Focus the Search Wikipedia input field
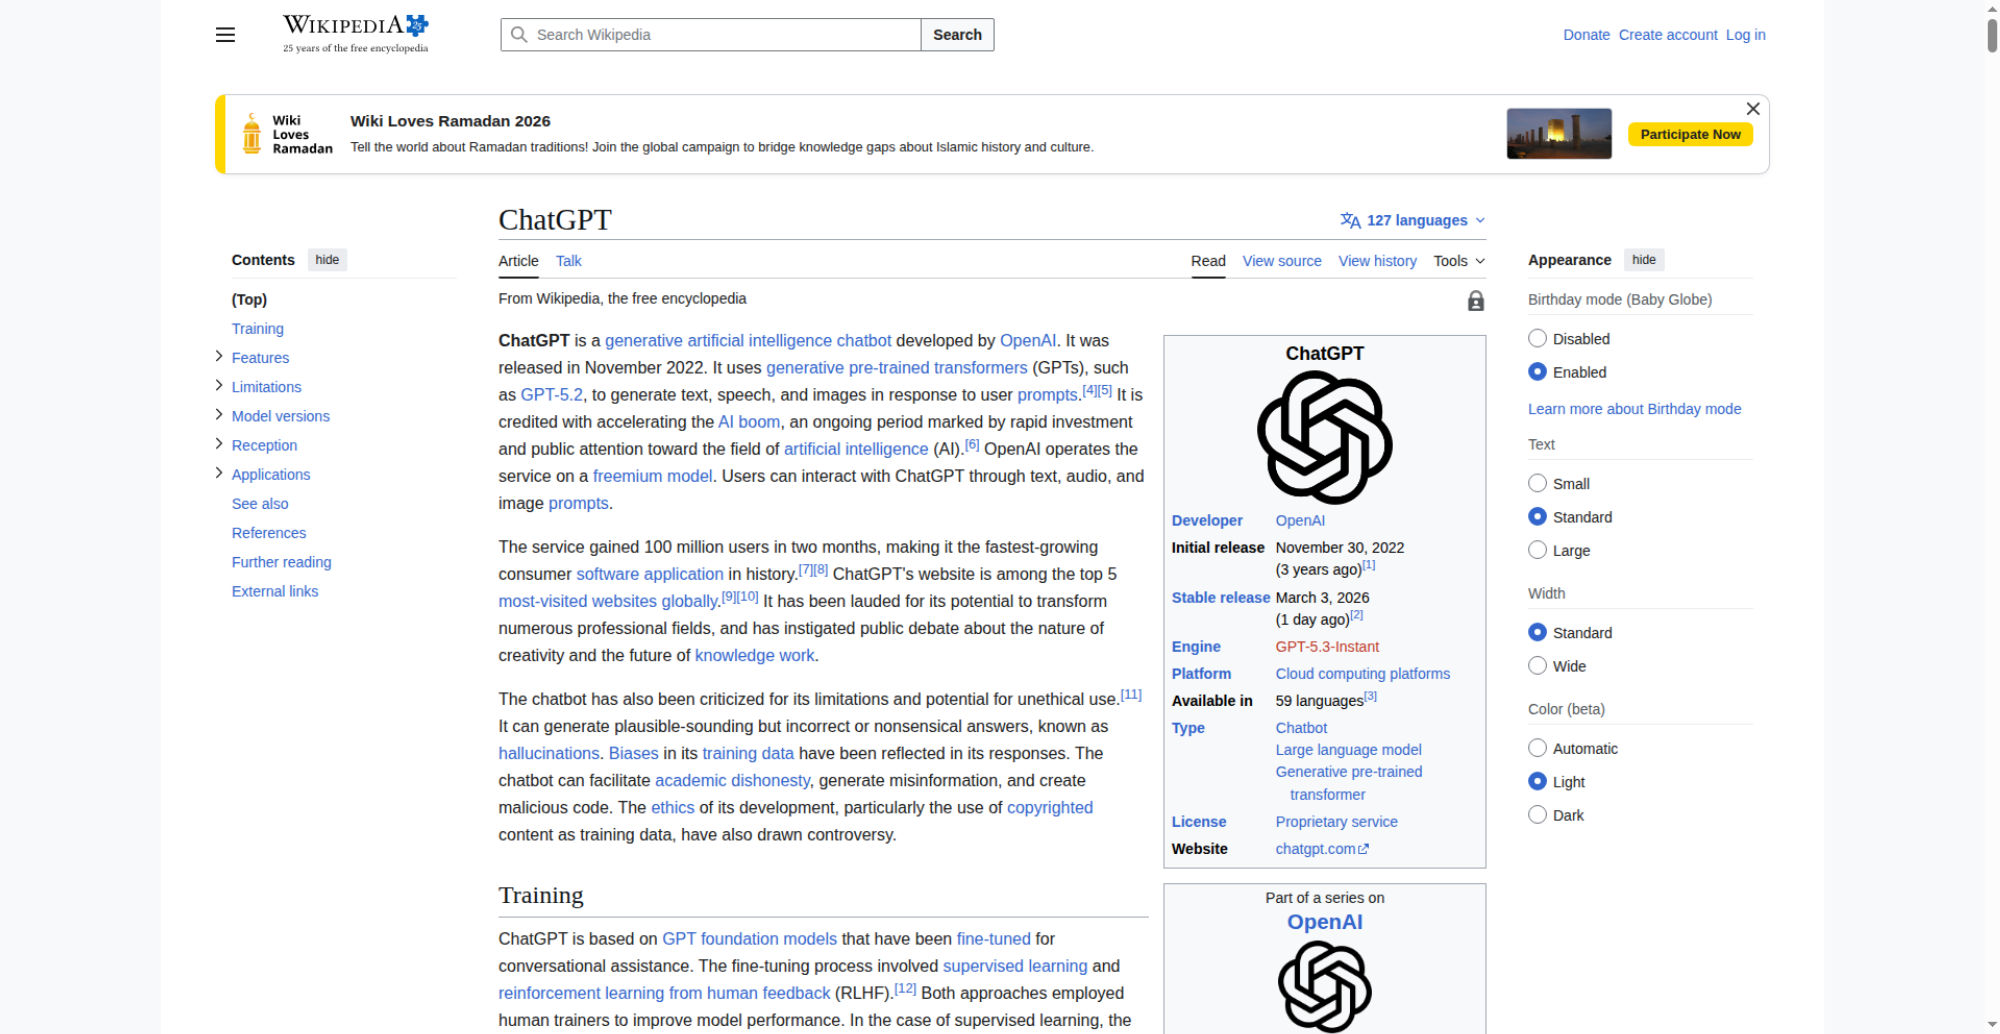Viewport: 2000px width, 1034px height. coord(720,35)
